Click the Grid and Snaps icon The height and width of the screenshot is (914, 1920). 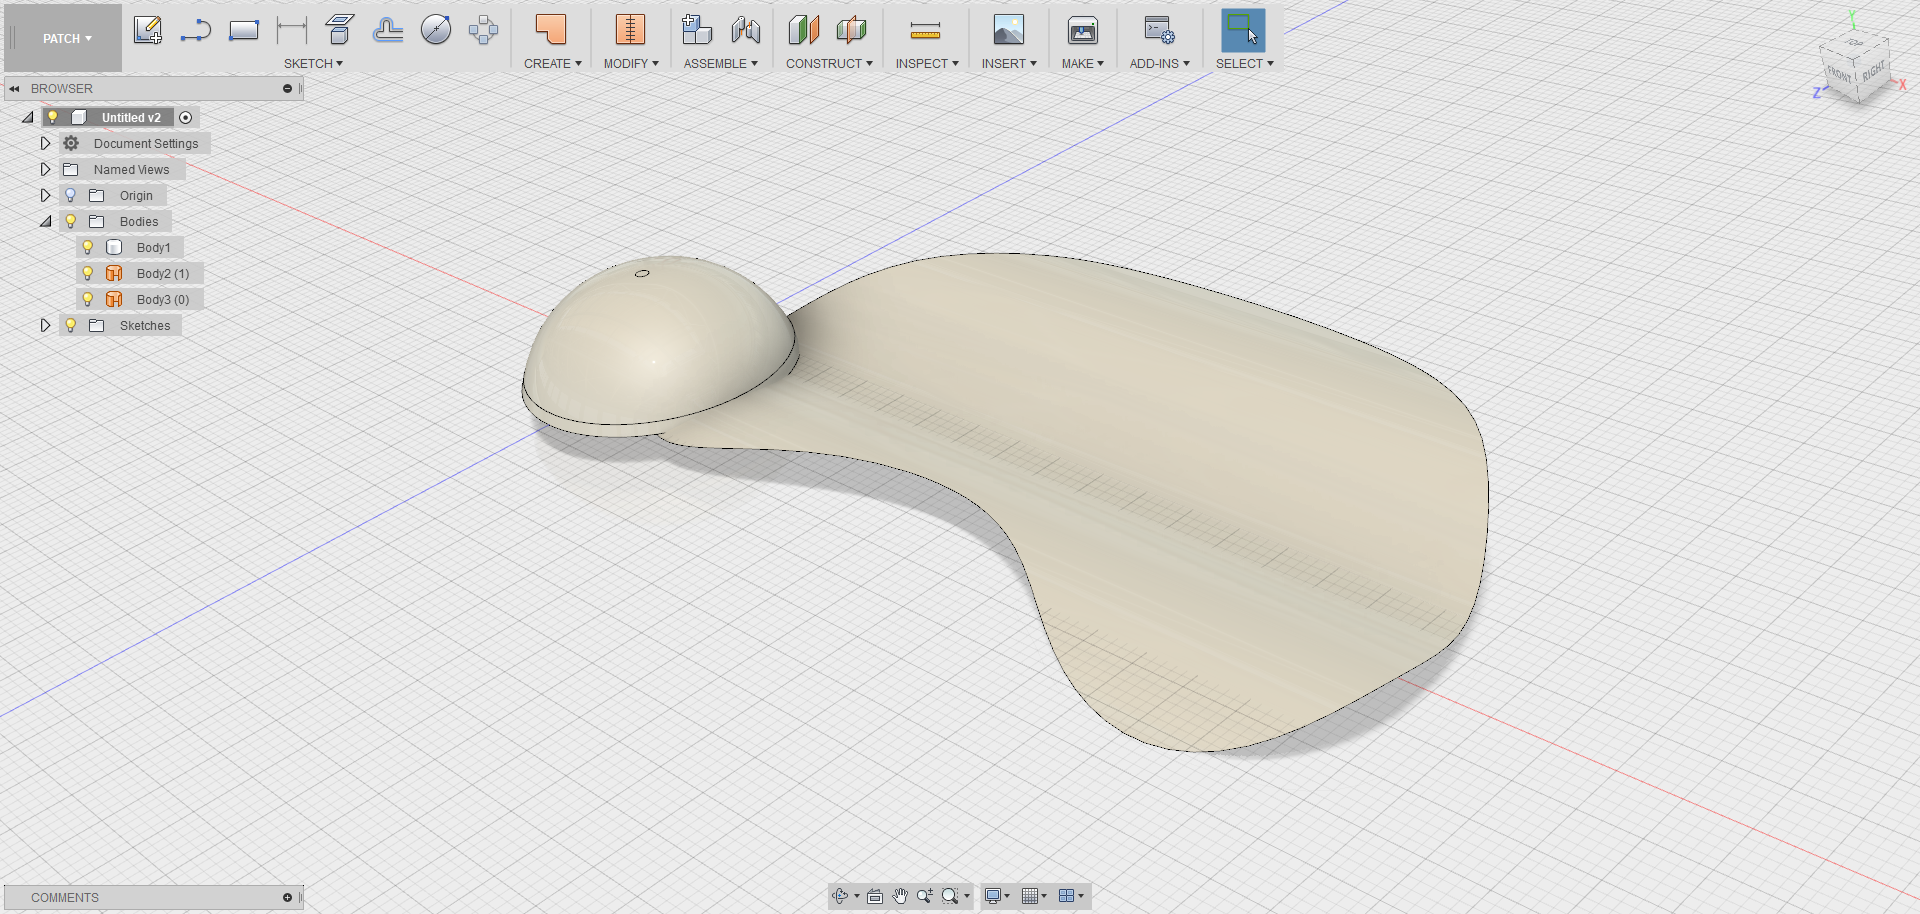1031,896
